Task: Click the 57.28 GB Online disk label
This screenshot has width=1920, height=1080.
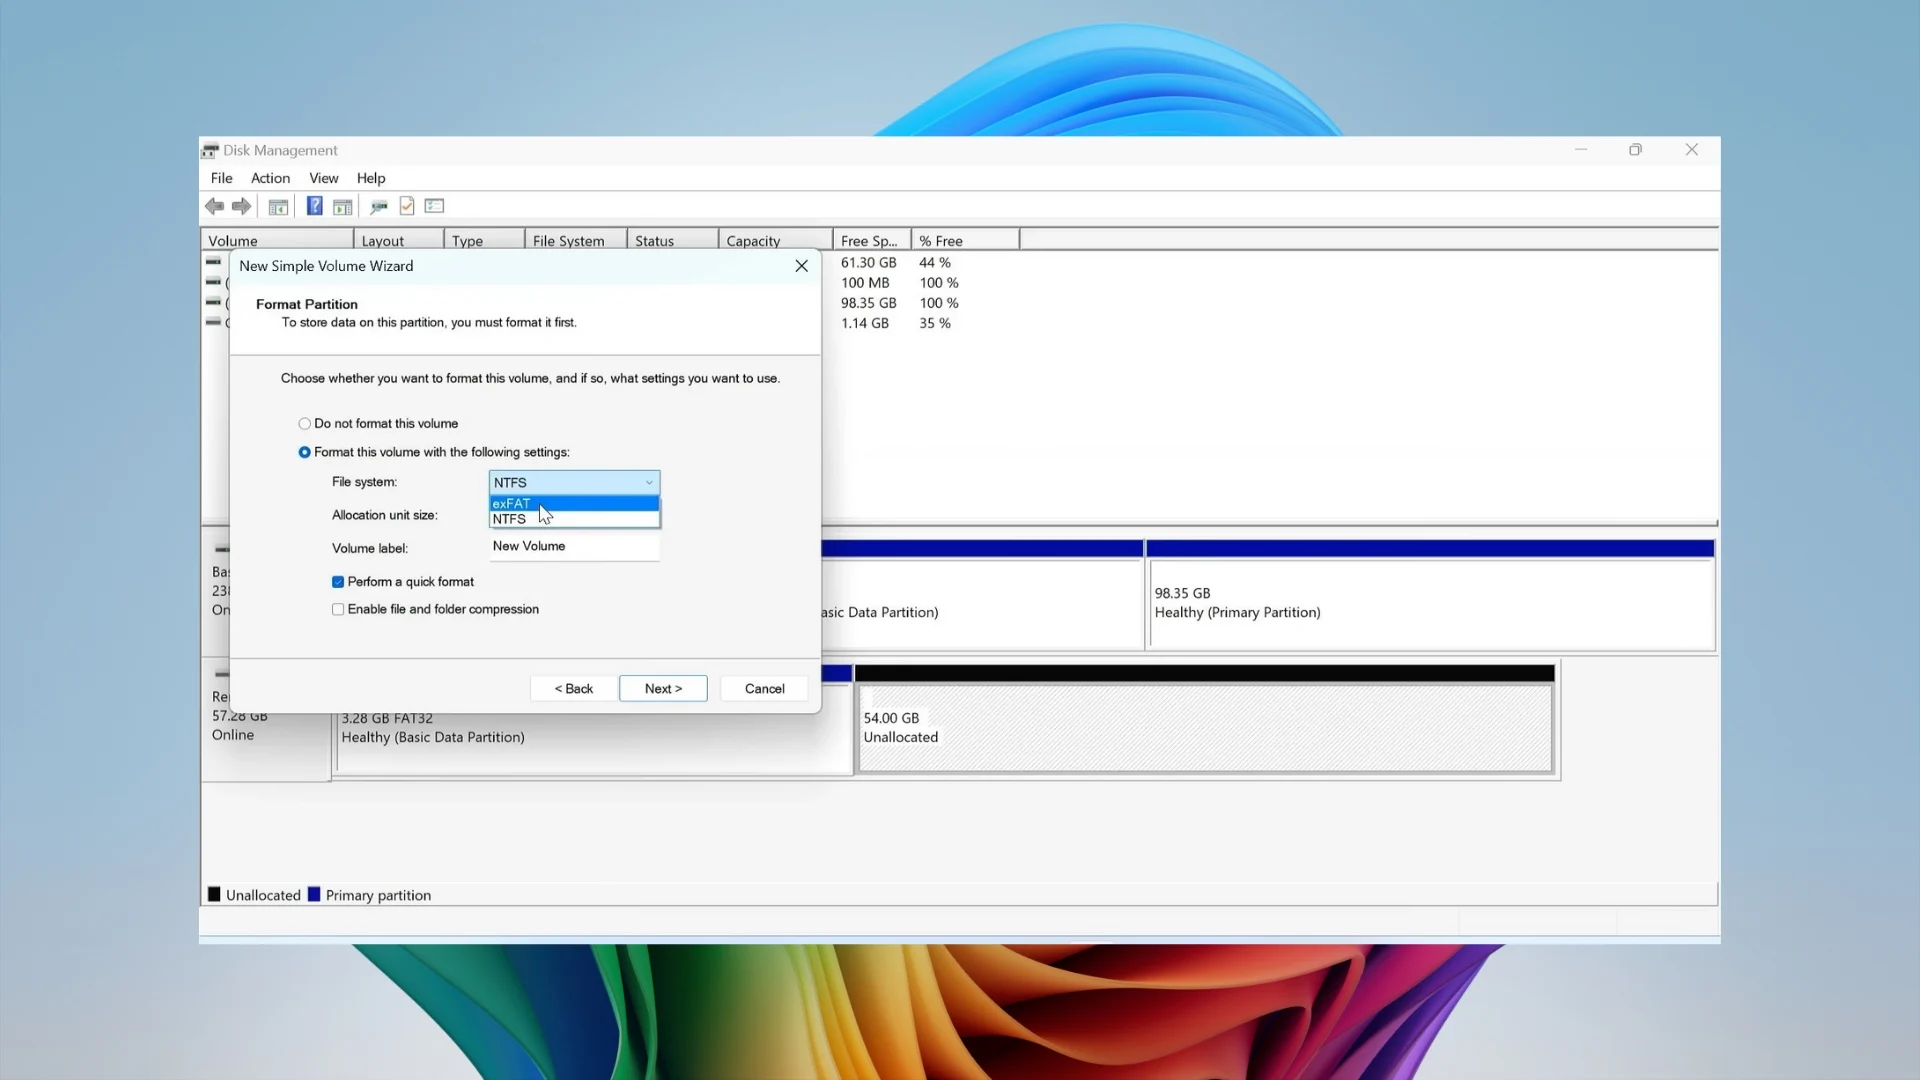Action: tap(240, 725)
